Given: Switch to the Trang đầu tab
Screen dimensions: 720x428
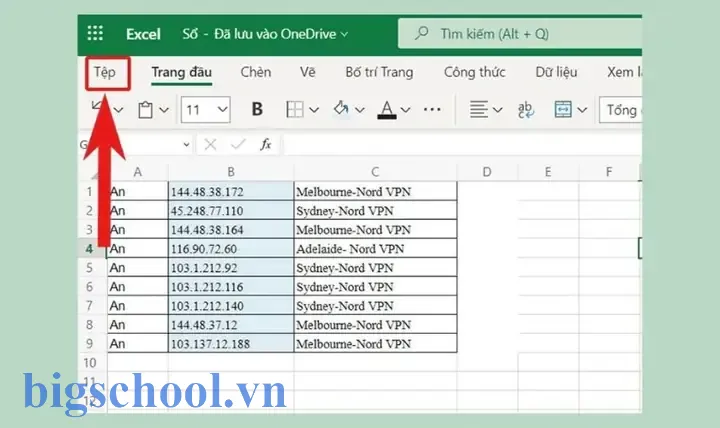Looking at the screenshot, I should click(x=181, y=72).
